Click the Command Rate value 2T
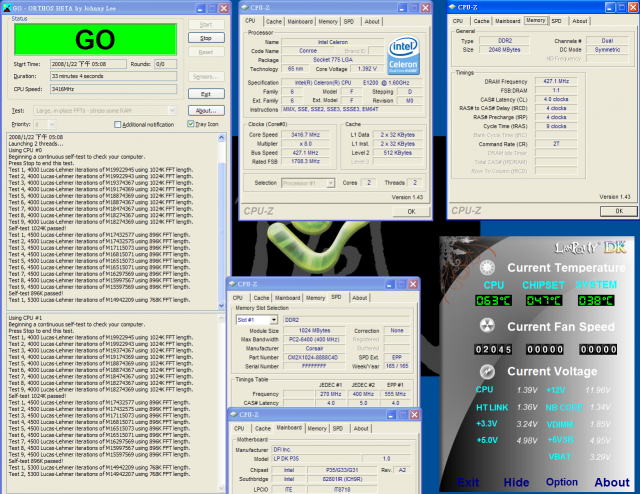Image resolution: width=640 pixels, height=494 pixels. (x=556, y=144)
